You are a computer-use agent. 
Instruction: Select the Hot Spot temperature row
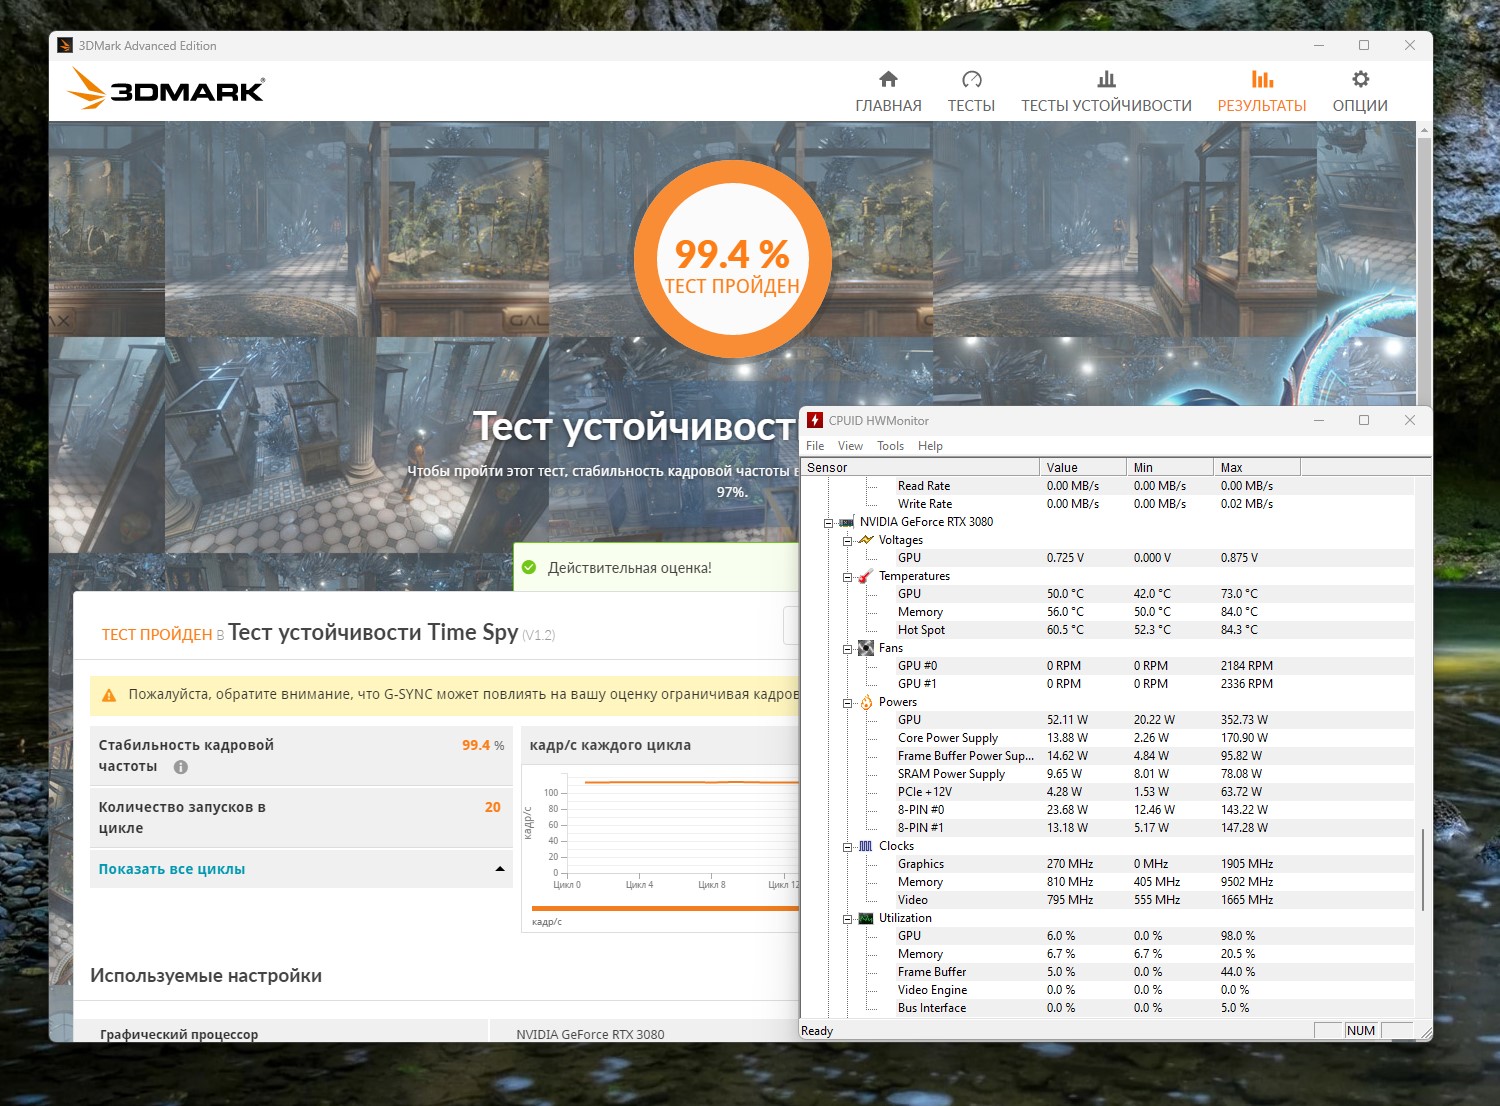point(1108,630)
